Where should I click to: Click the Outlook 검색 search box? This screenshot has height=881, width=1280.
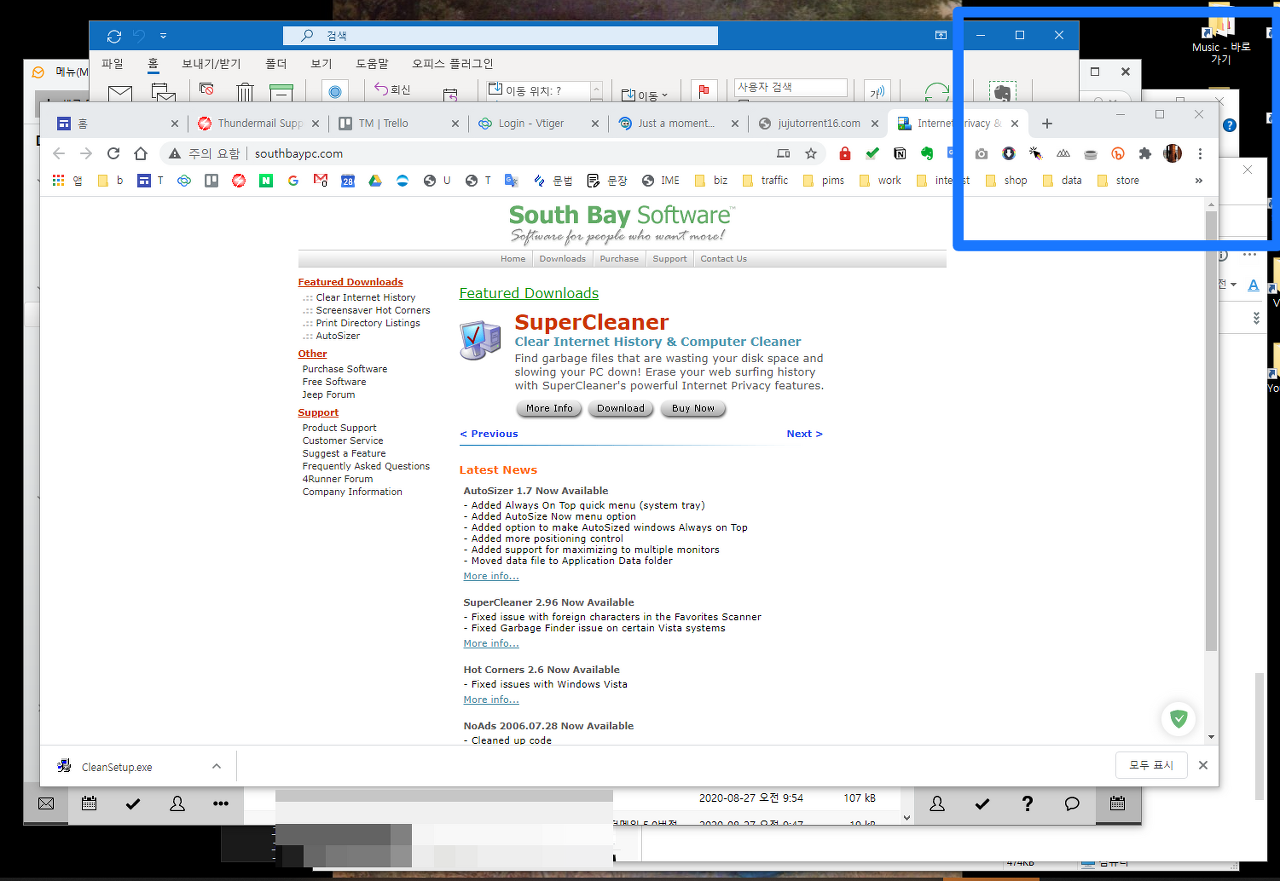pyautogui.click(x=500, y=36)
